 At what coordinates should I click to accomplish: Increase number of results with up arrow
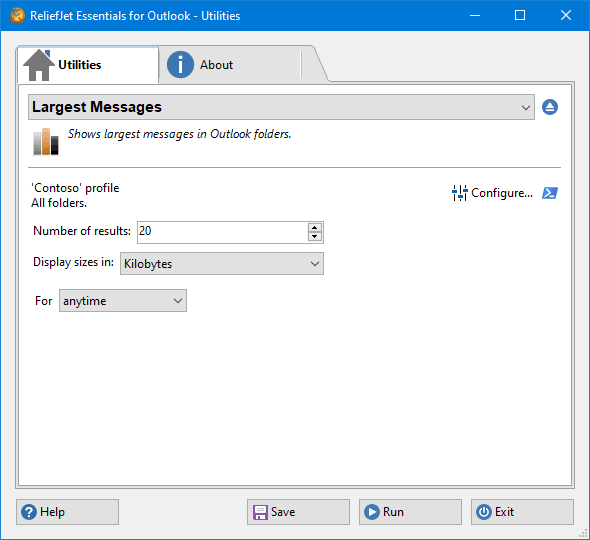tap(315, 228)
